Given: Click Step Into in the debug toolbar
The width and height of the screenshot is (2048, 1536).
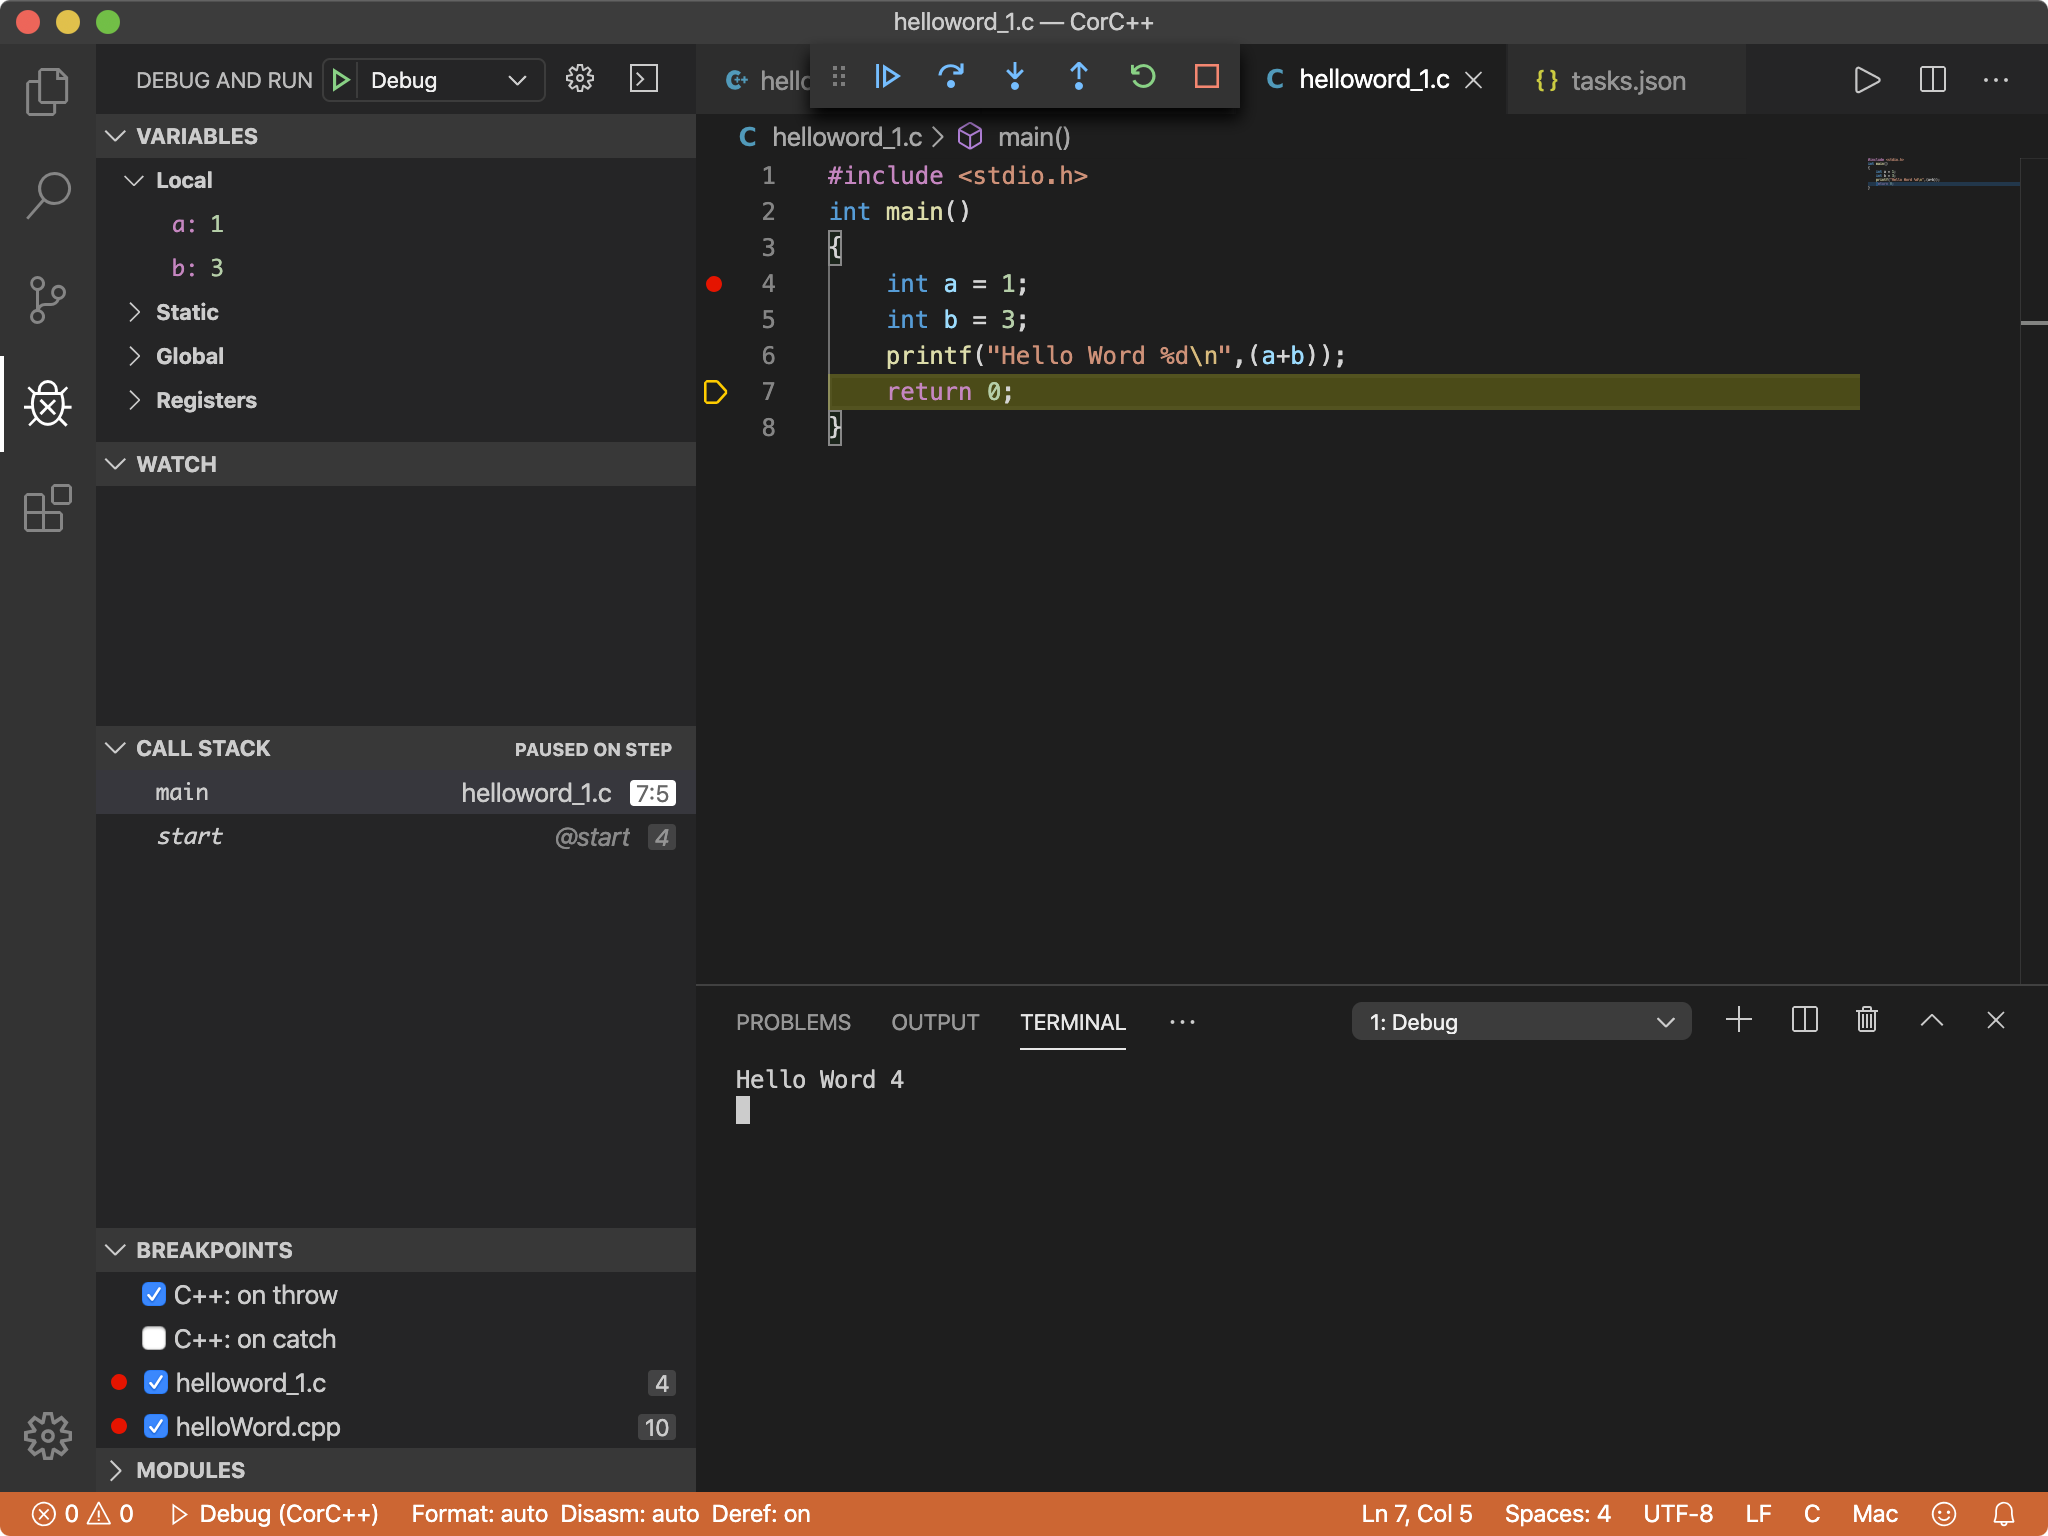Looking at the screenshot, I should pyautogui.click(x=1015, y=77).
